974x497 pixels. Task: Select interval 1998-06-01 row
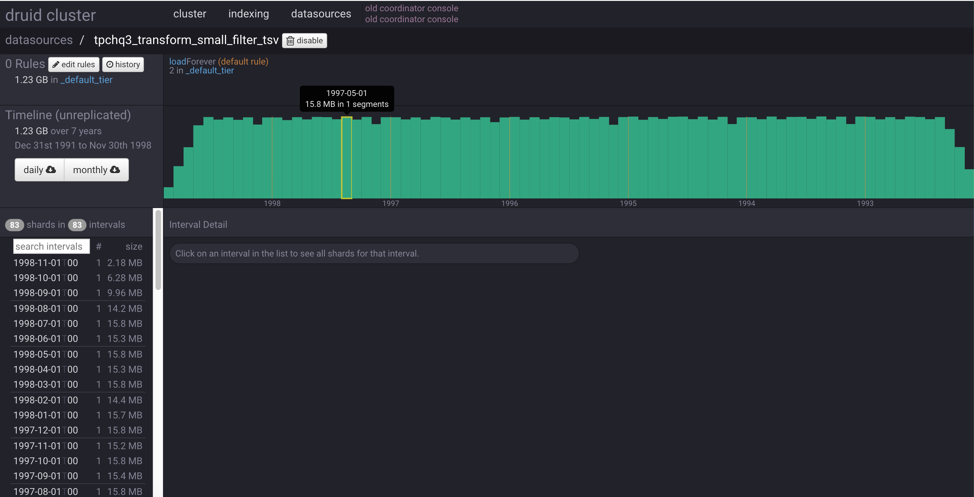[x=78, y=339]
